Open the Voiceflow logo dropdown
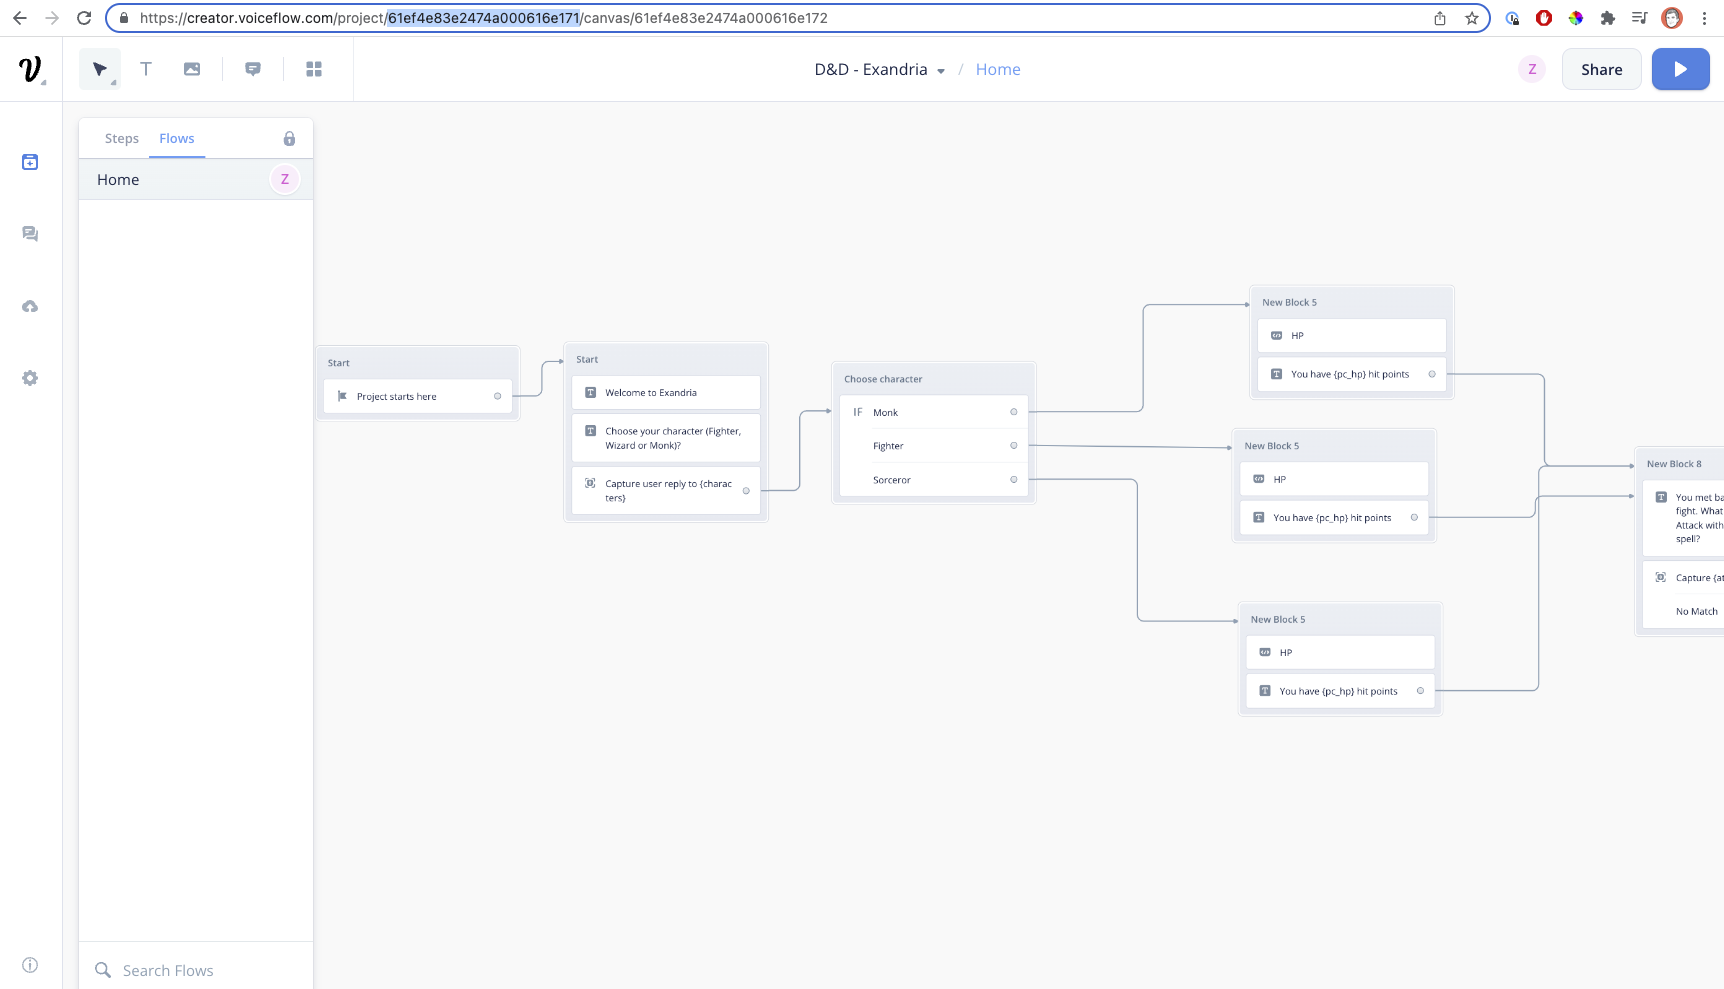 (30, 68)
